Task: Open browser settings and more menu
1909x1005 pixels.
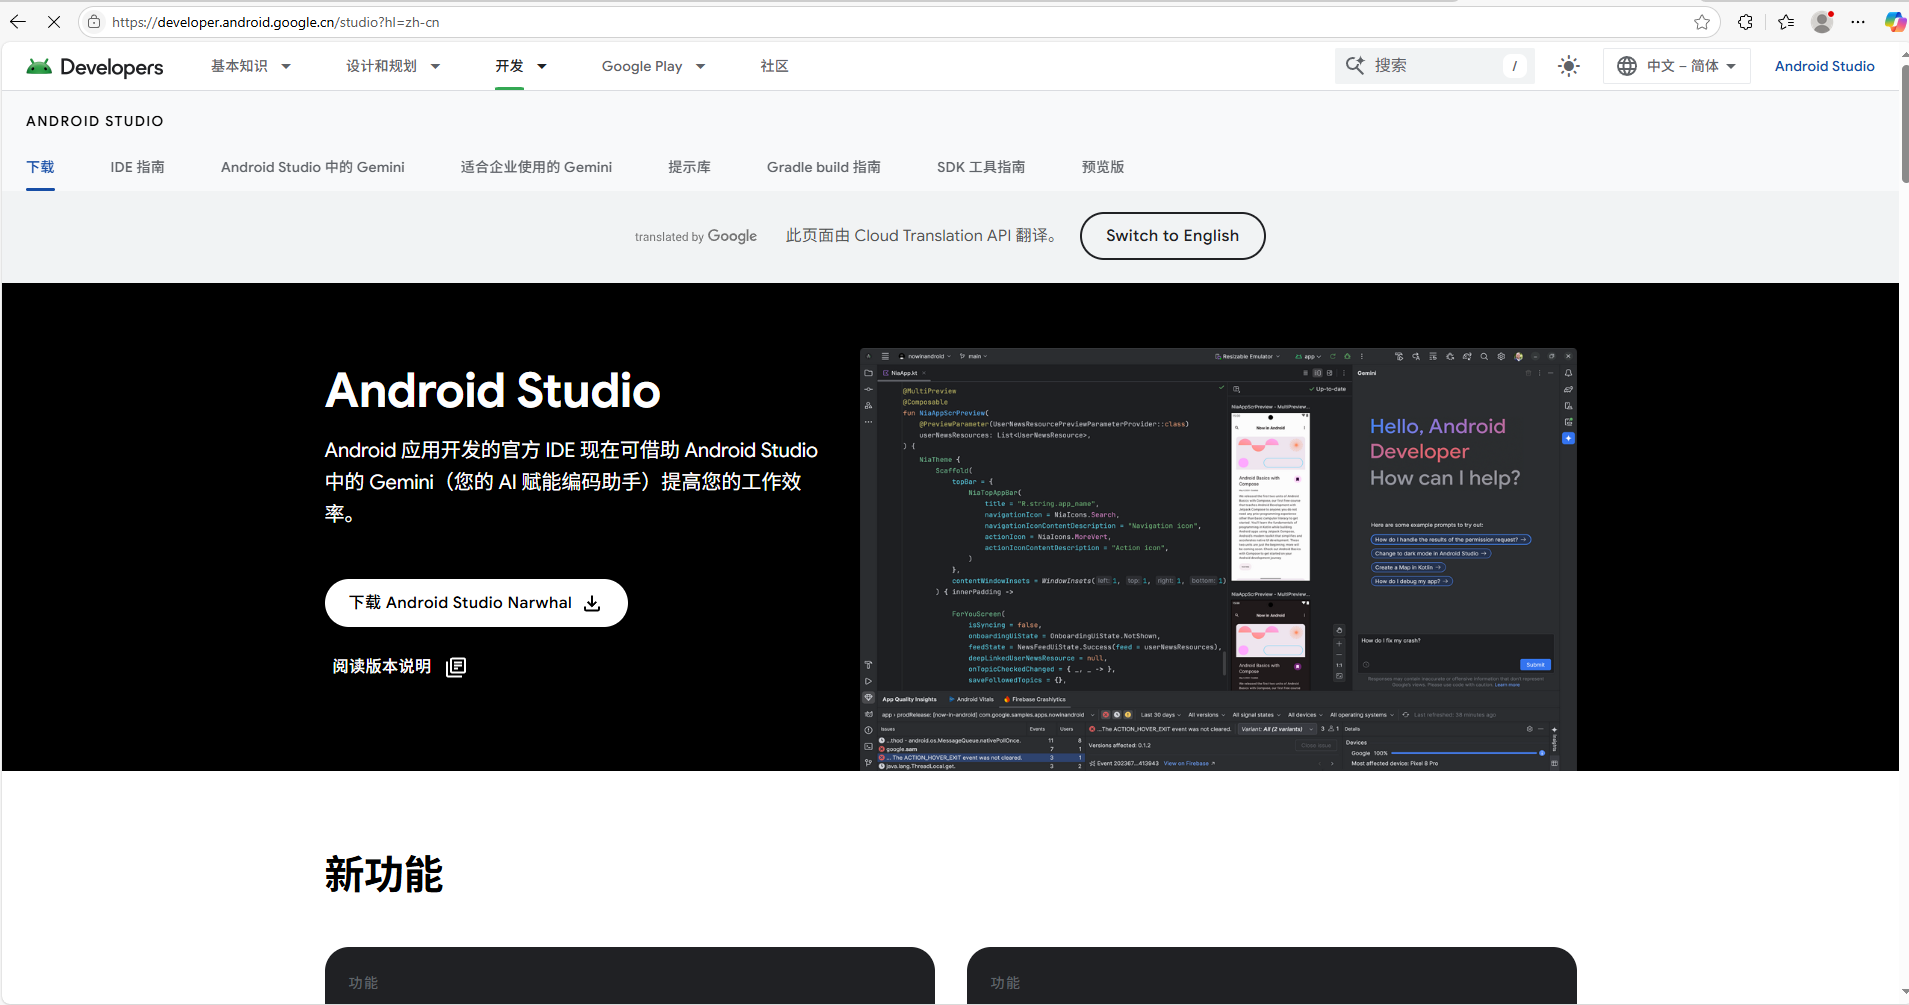Action: click(1859, 22)
